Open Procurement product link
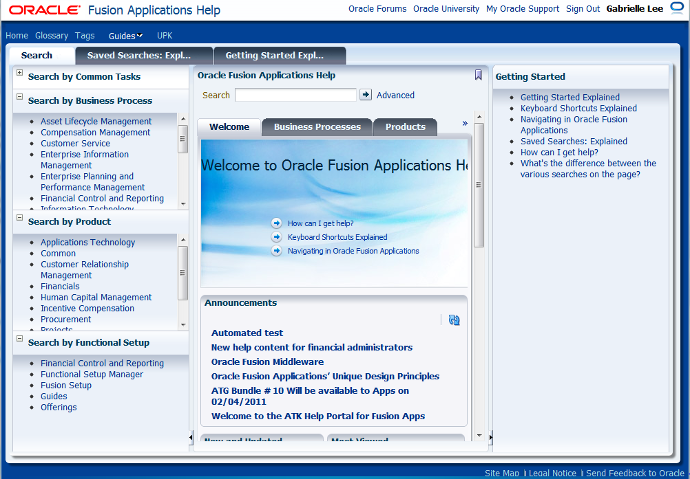The image size is (690, 479). (66, 319)
